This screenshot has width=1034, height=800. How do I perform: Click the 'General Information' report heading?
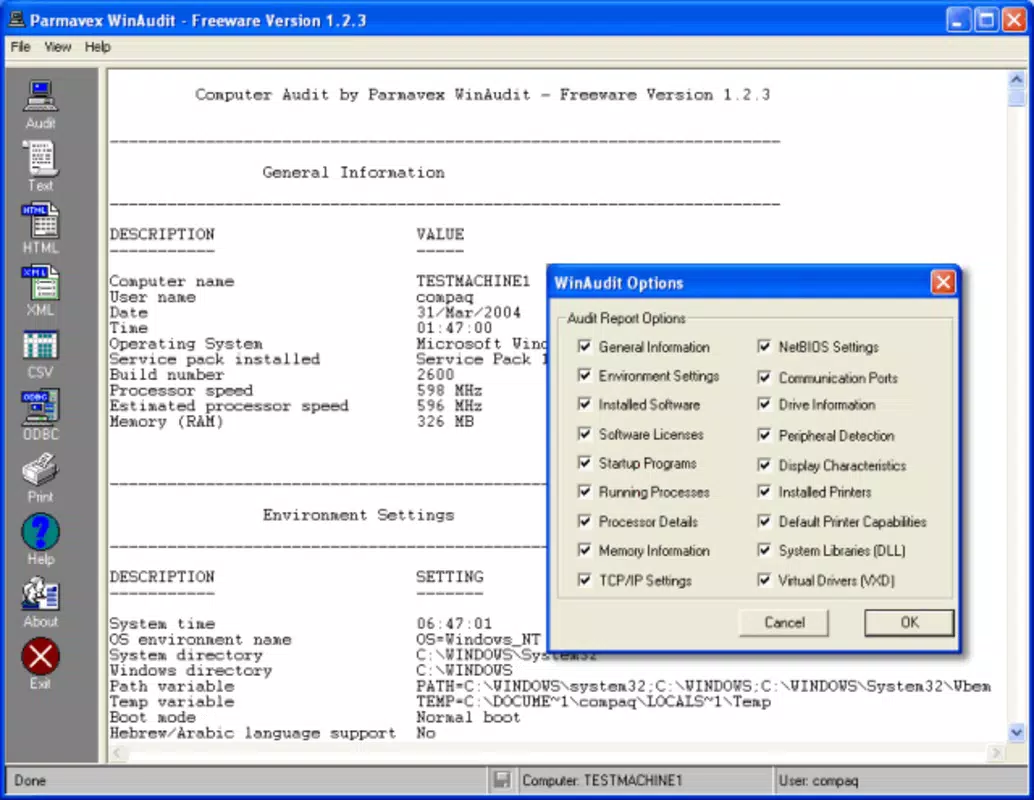(x=353, y=172)
